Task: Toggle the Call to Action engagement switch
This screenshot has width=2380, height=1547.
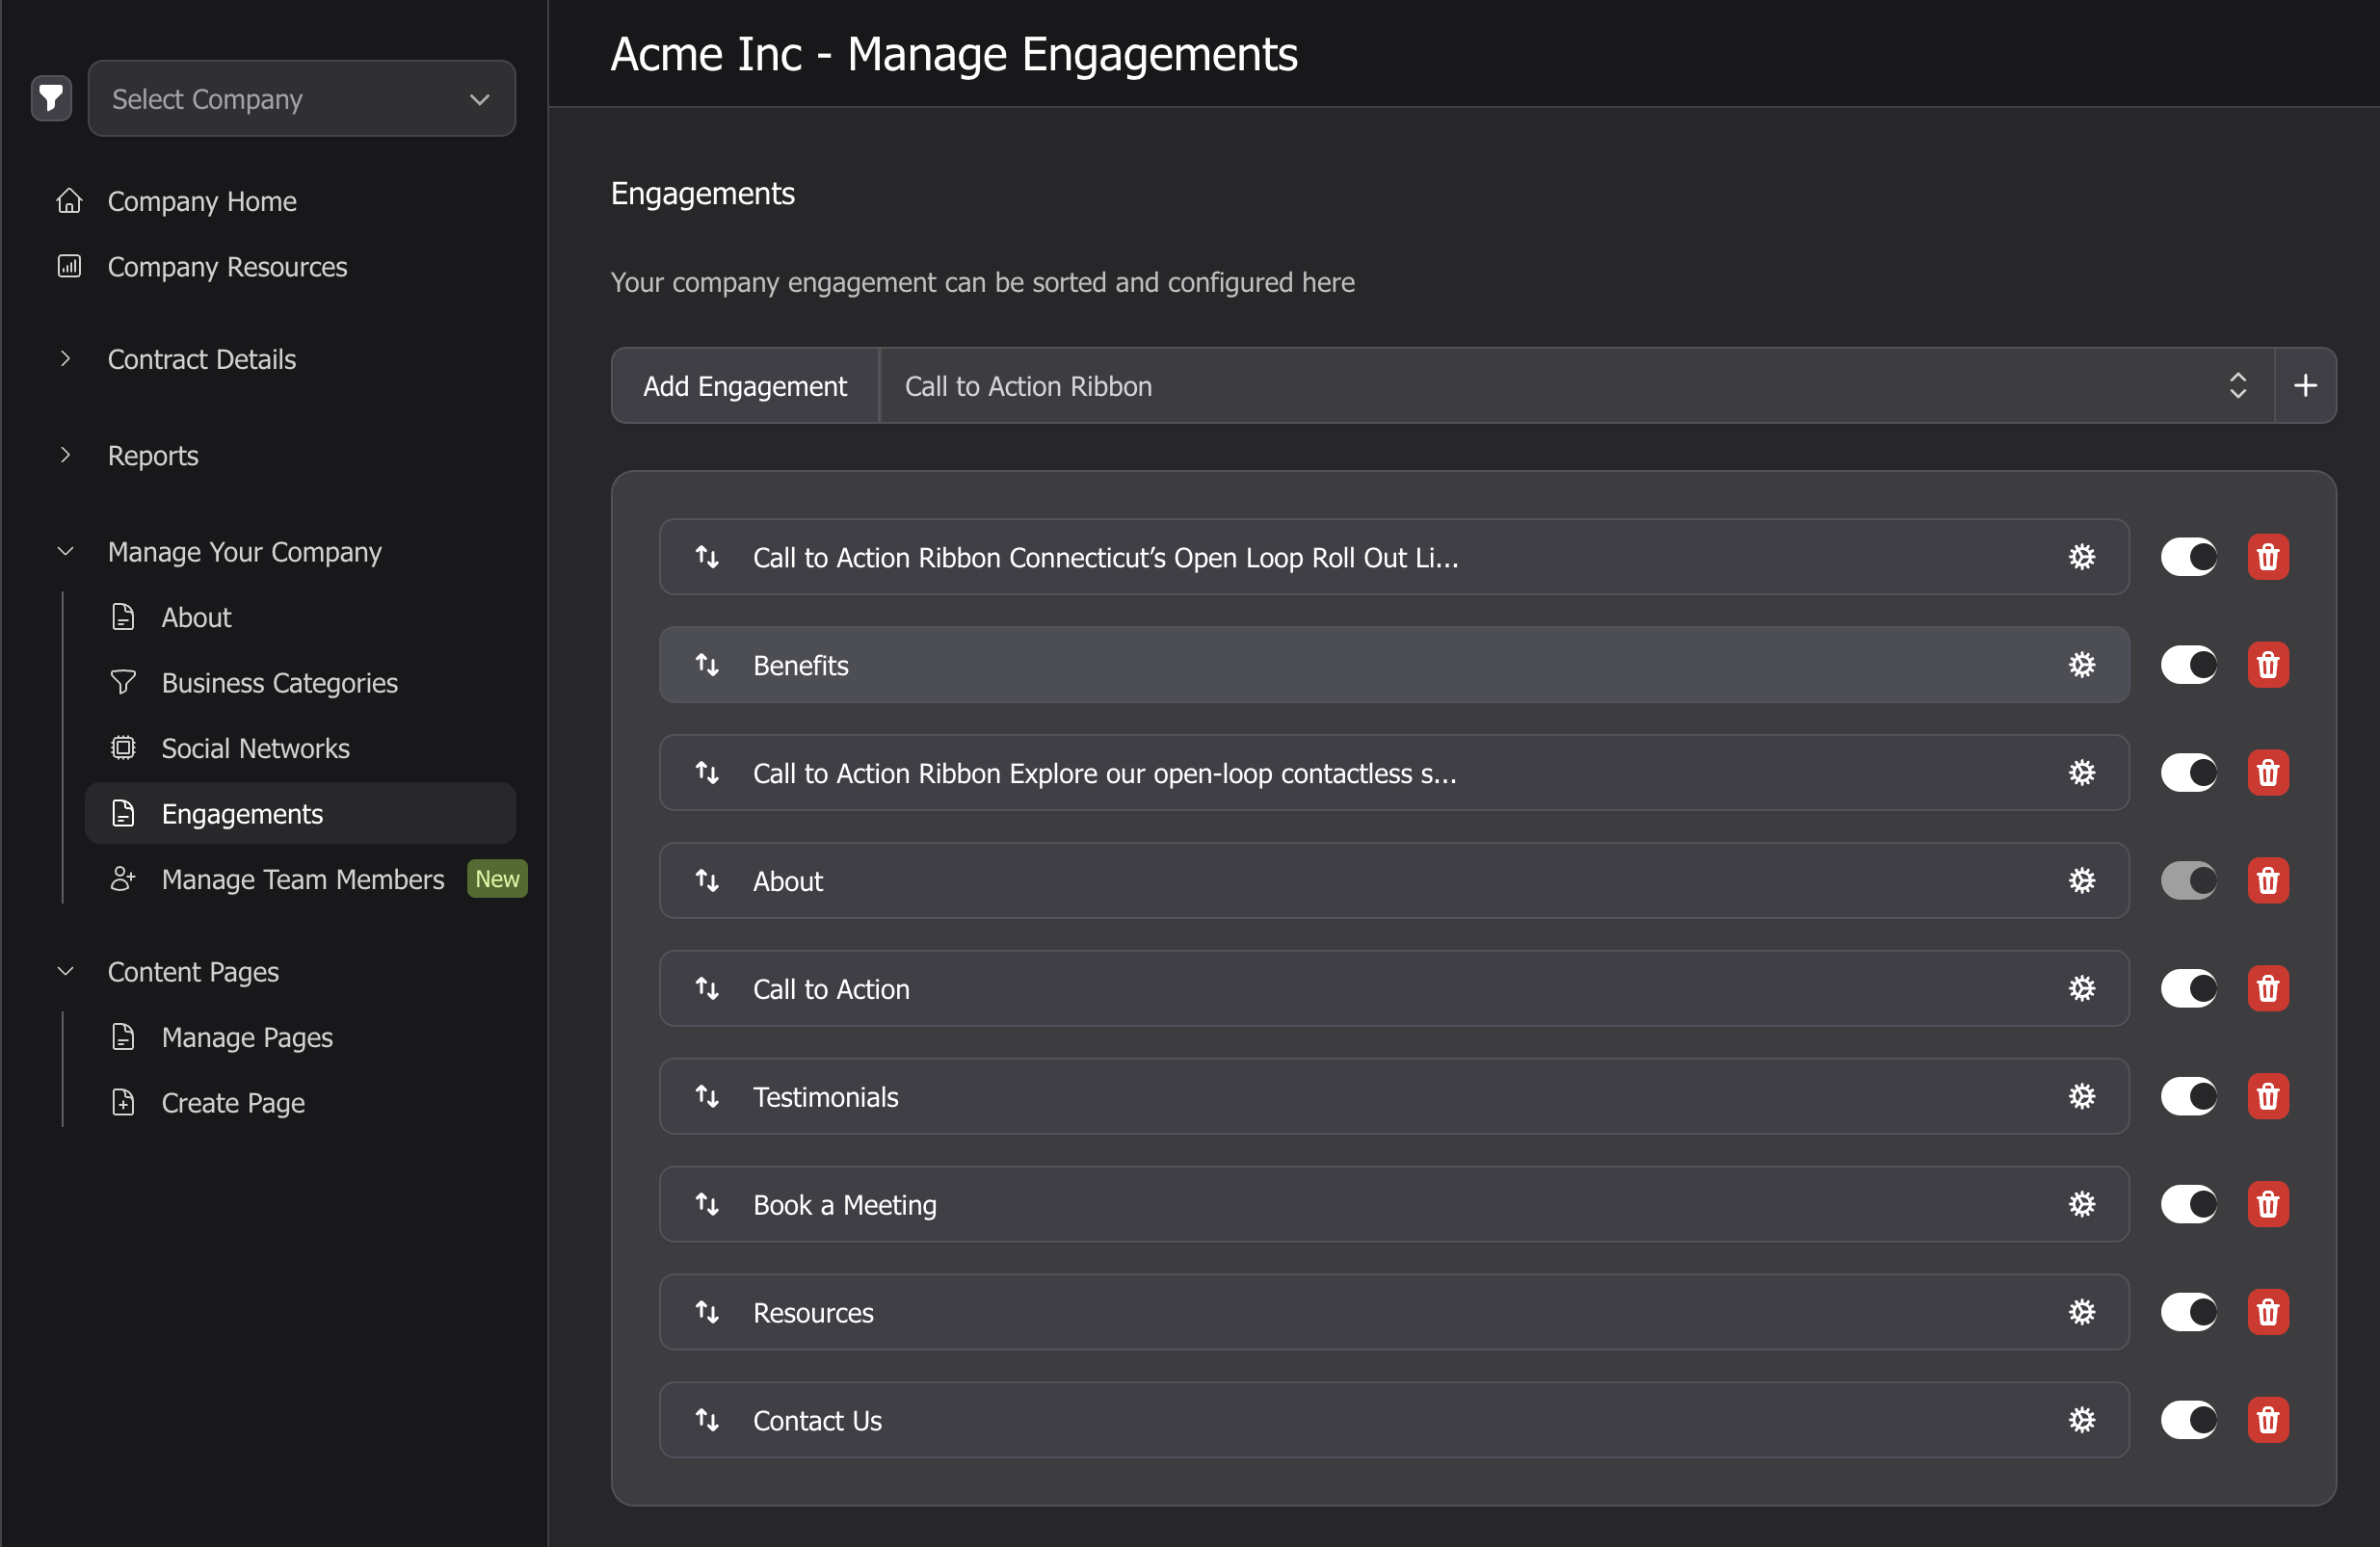Action: pos(2188,989)
